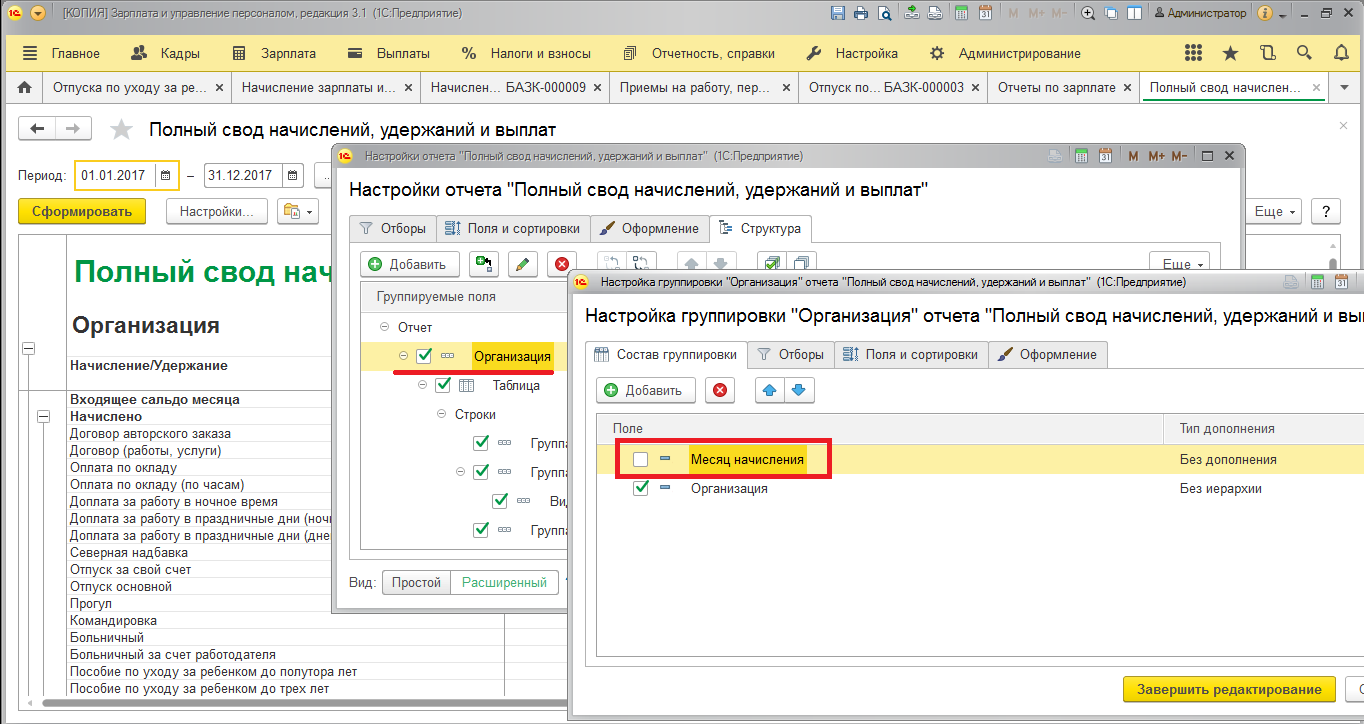Enable the Месяц начисления checkbox
Viewport: 1364px width, 724px height.
[641, 460]
